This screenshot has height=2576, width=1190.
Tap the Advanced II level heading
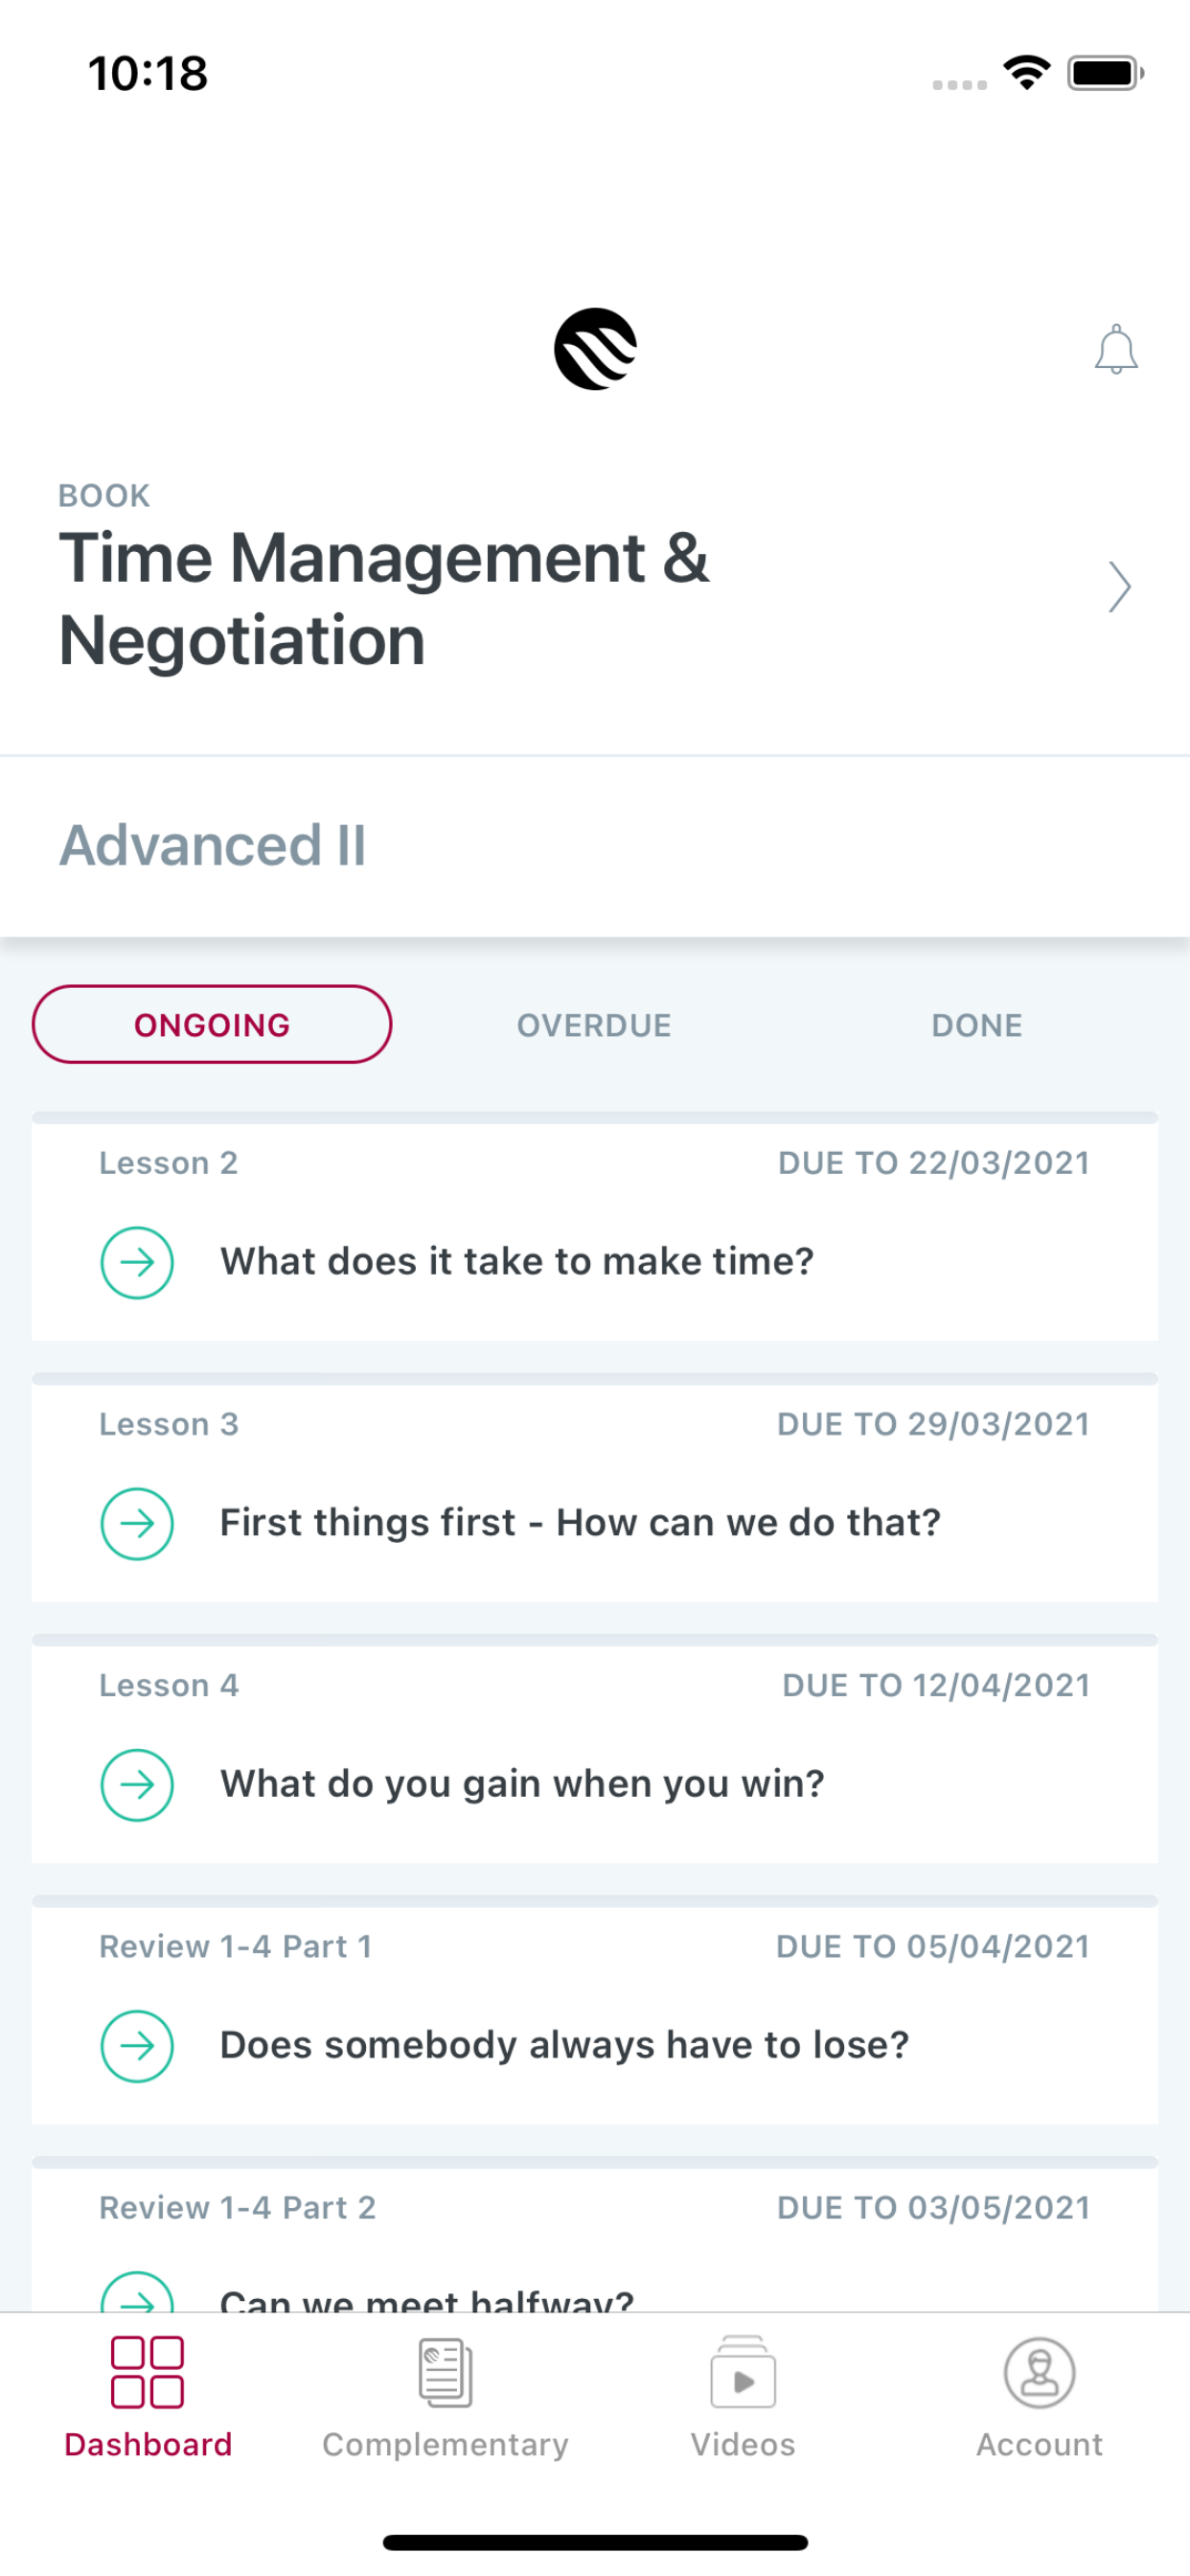point(213,845)
